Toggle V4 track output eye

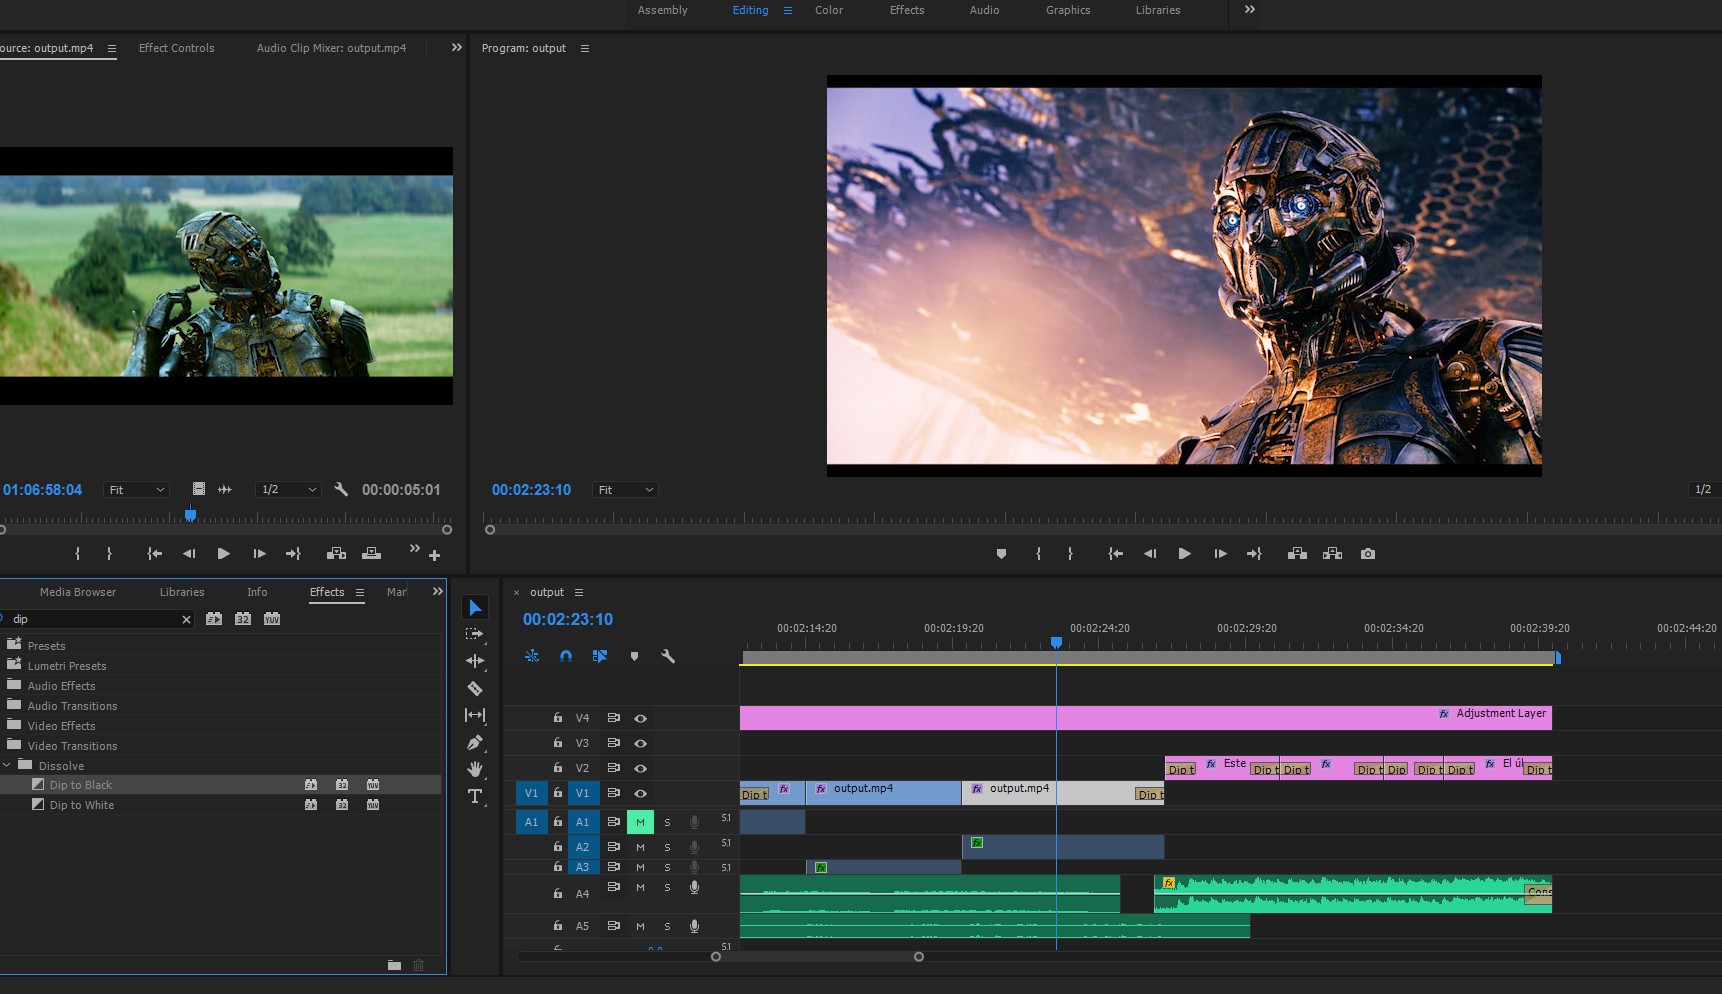point(641,718)
